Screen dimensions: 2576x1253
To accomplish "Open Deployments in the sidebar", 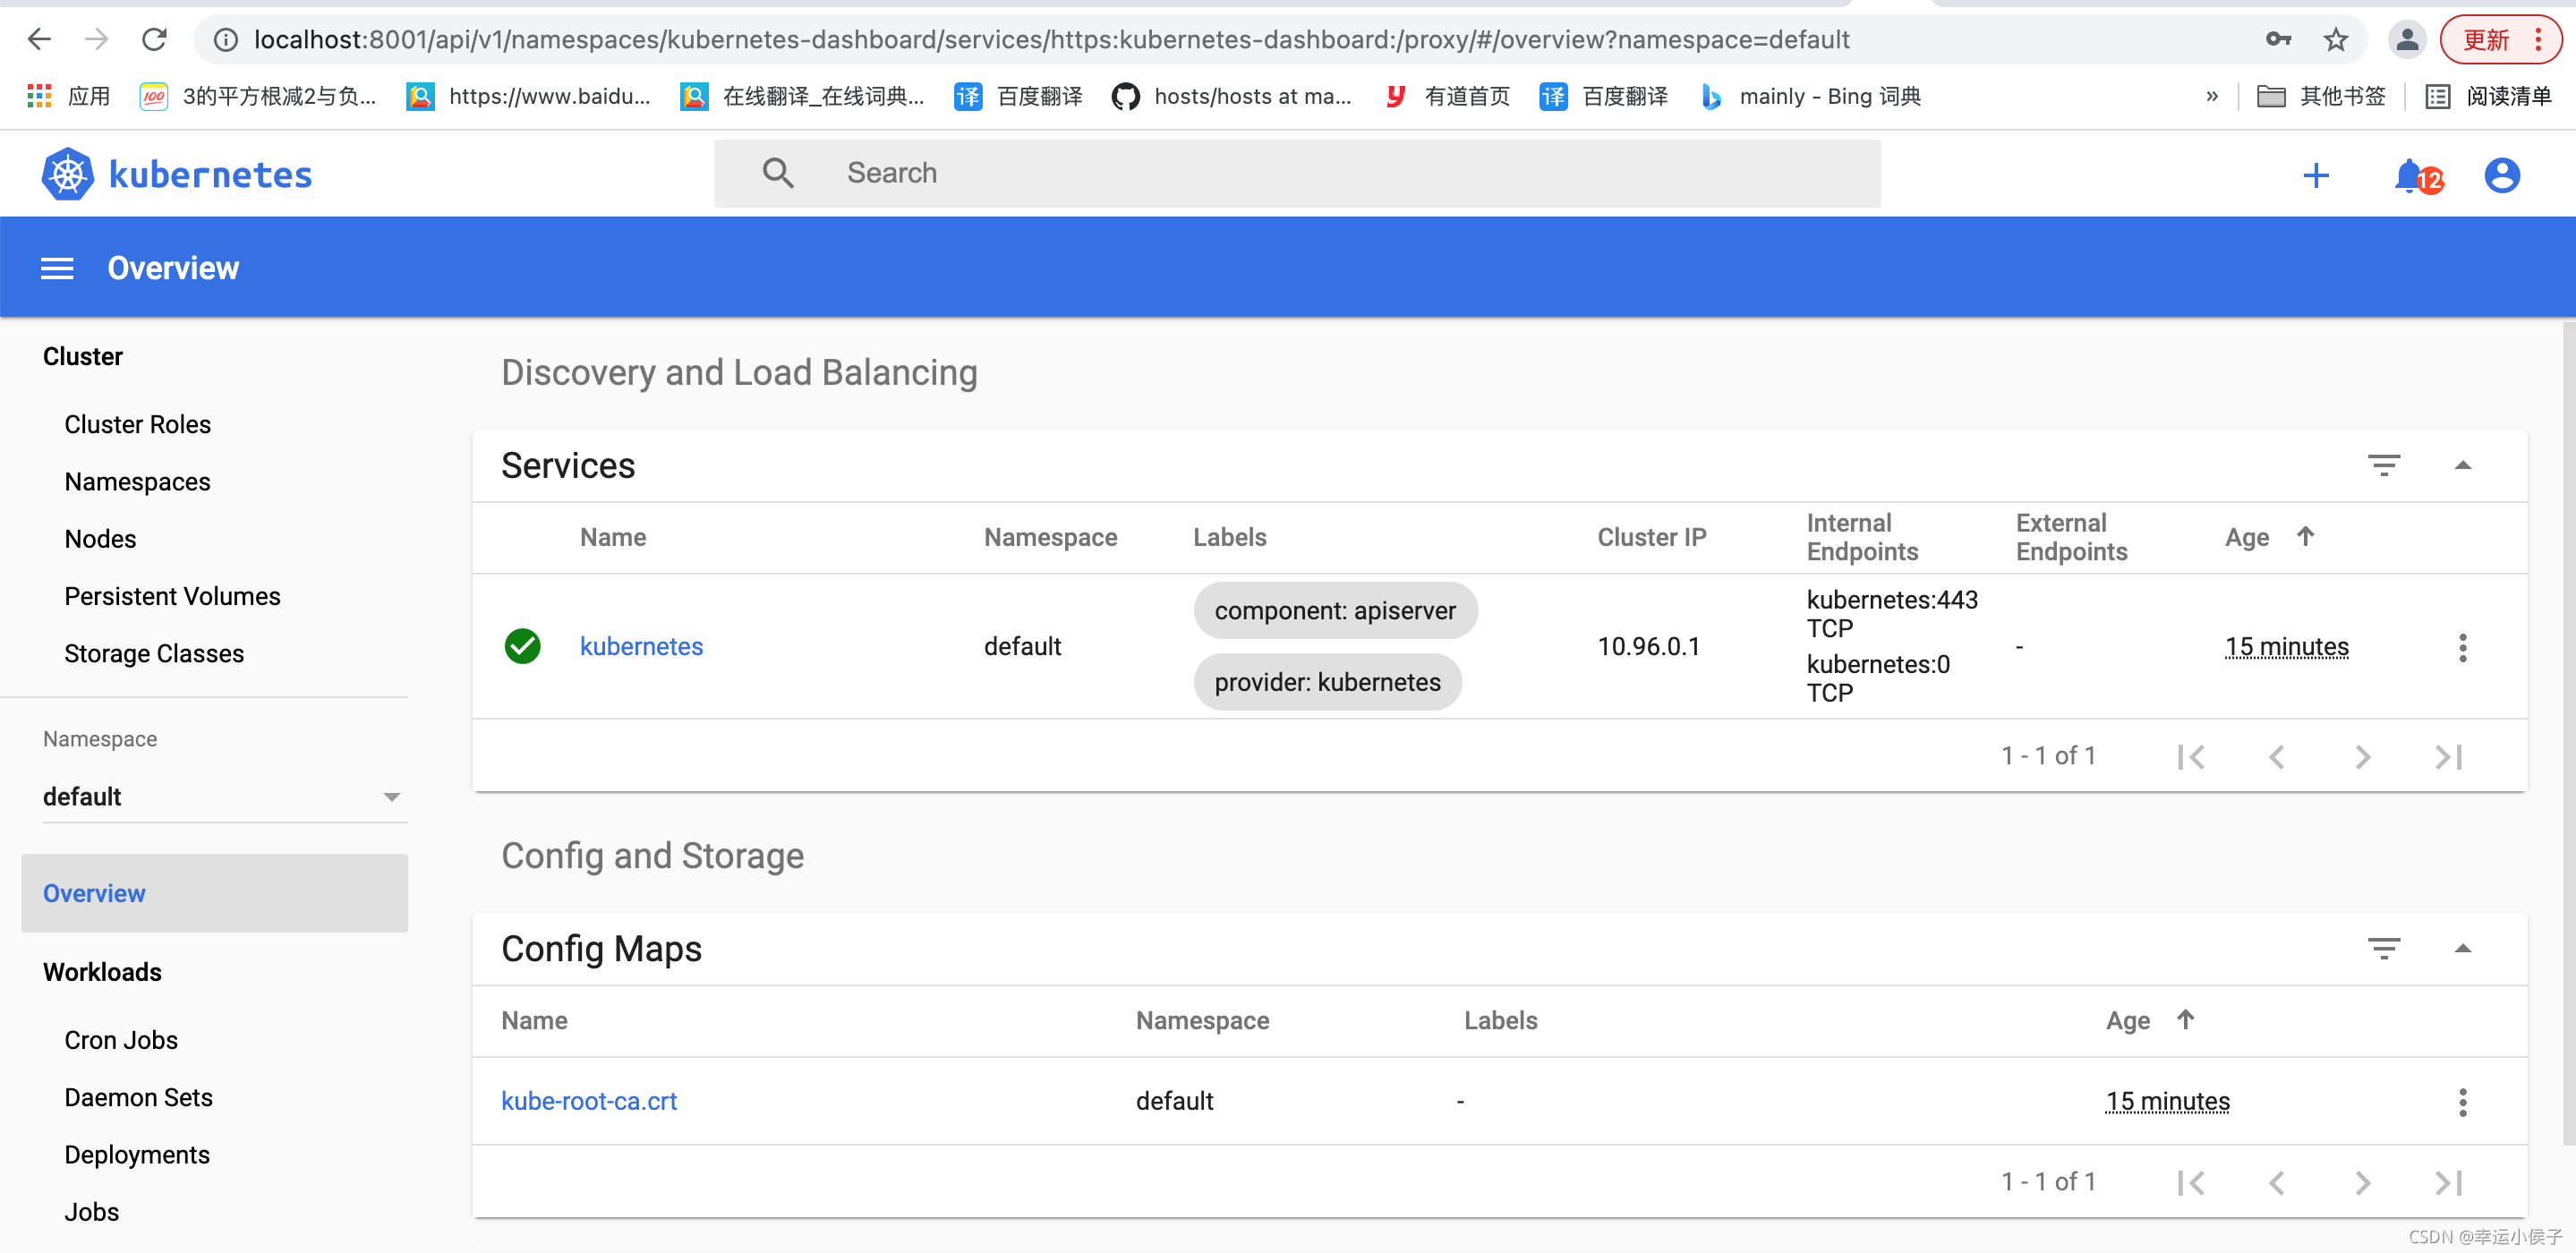I will 137,1154.
